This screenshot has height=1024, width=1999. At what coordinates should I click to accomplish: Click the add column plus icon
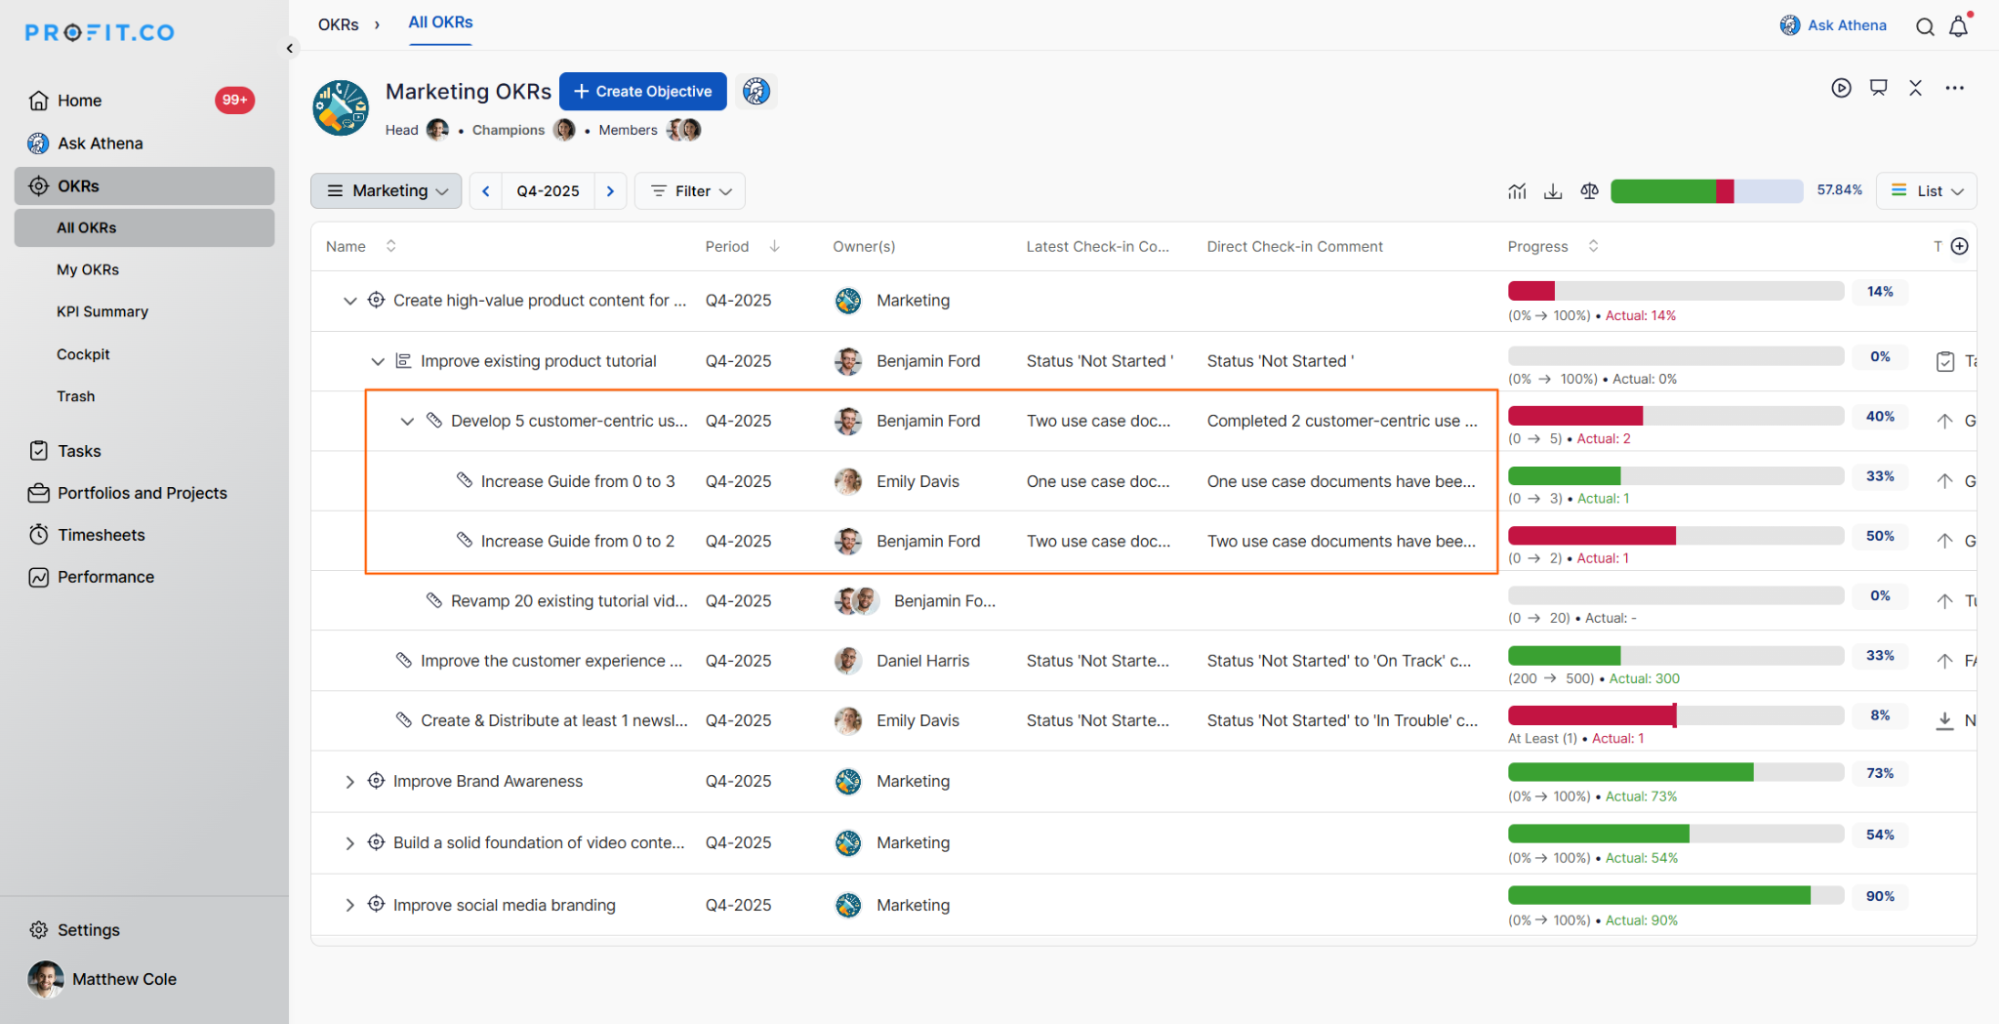[1959, 246]
